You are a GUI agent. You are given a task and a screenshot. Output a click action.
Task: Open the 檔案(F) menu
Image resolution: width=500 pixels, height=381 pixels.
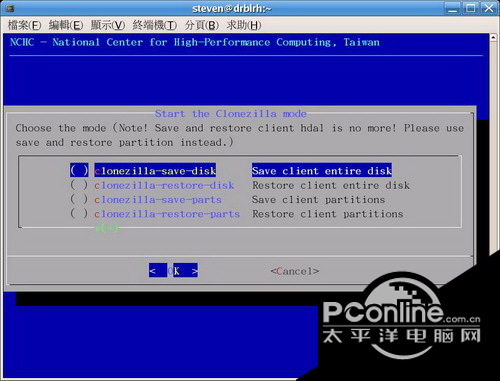(x=25, y=25)
